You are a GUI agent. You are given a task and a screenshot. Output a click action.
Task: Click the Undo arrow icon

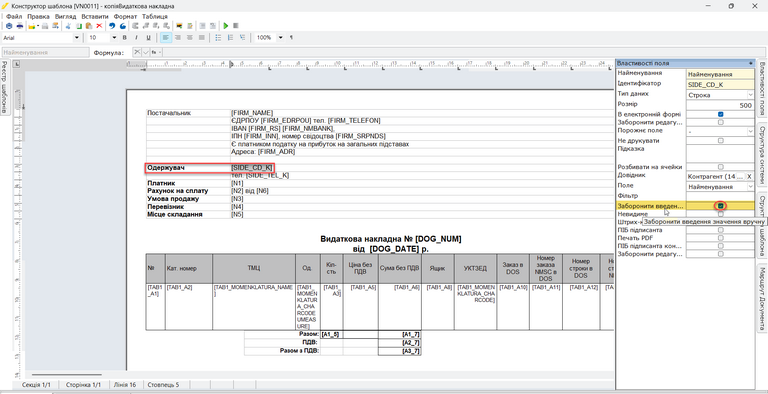point(112,25)
